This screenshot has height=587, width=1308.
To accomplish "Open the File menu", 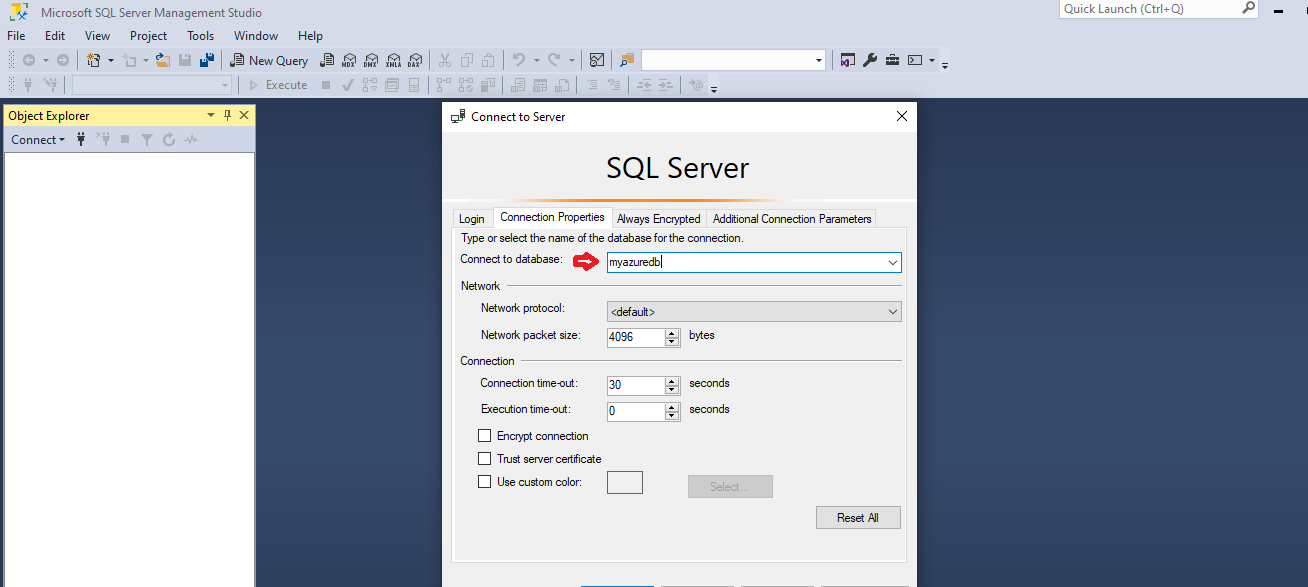I will tap(16, 35).
